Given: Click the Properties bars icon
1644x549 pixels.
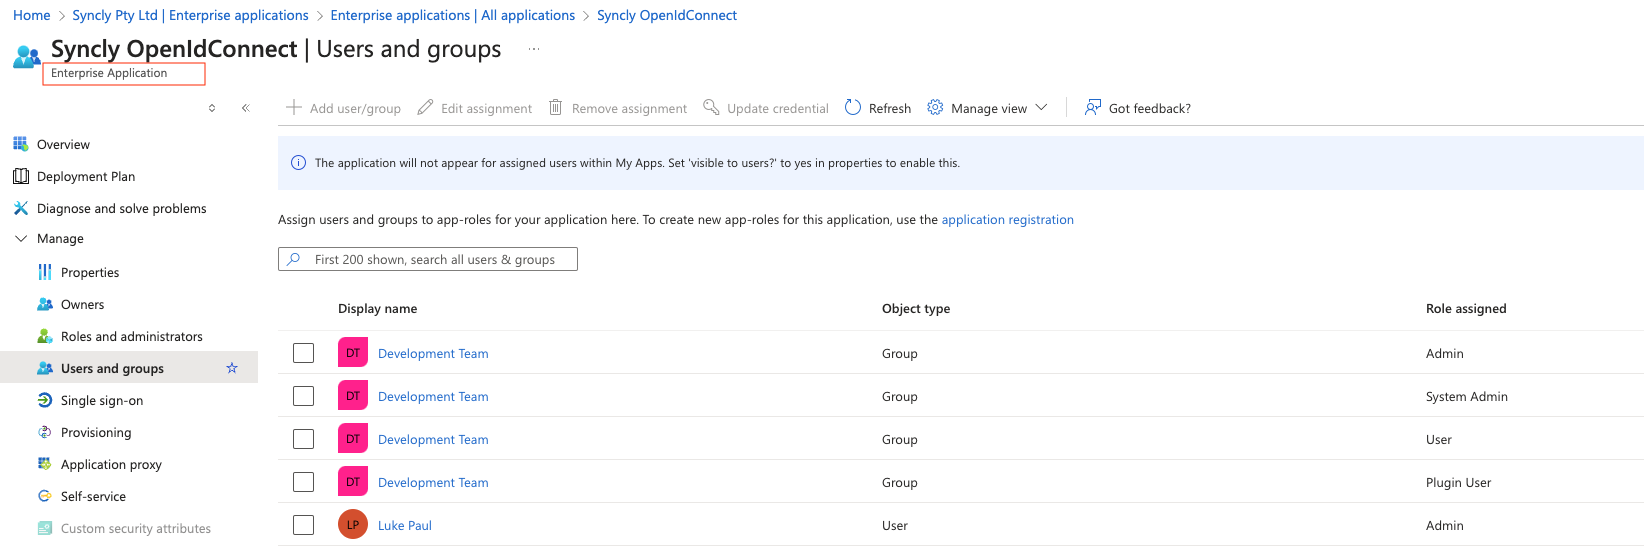Looking at the screenshot, I should (x=45, y=272).
